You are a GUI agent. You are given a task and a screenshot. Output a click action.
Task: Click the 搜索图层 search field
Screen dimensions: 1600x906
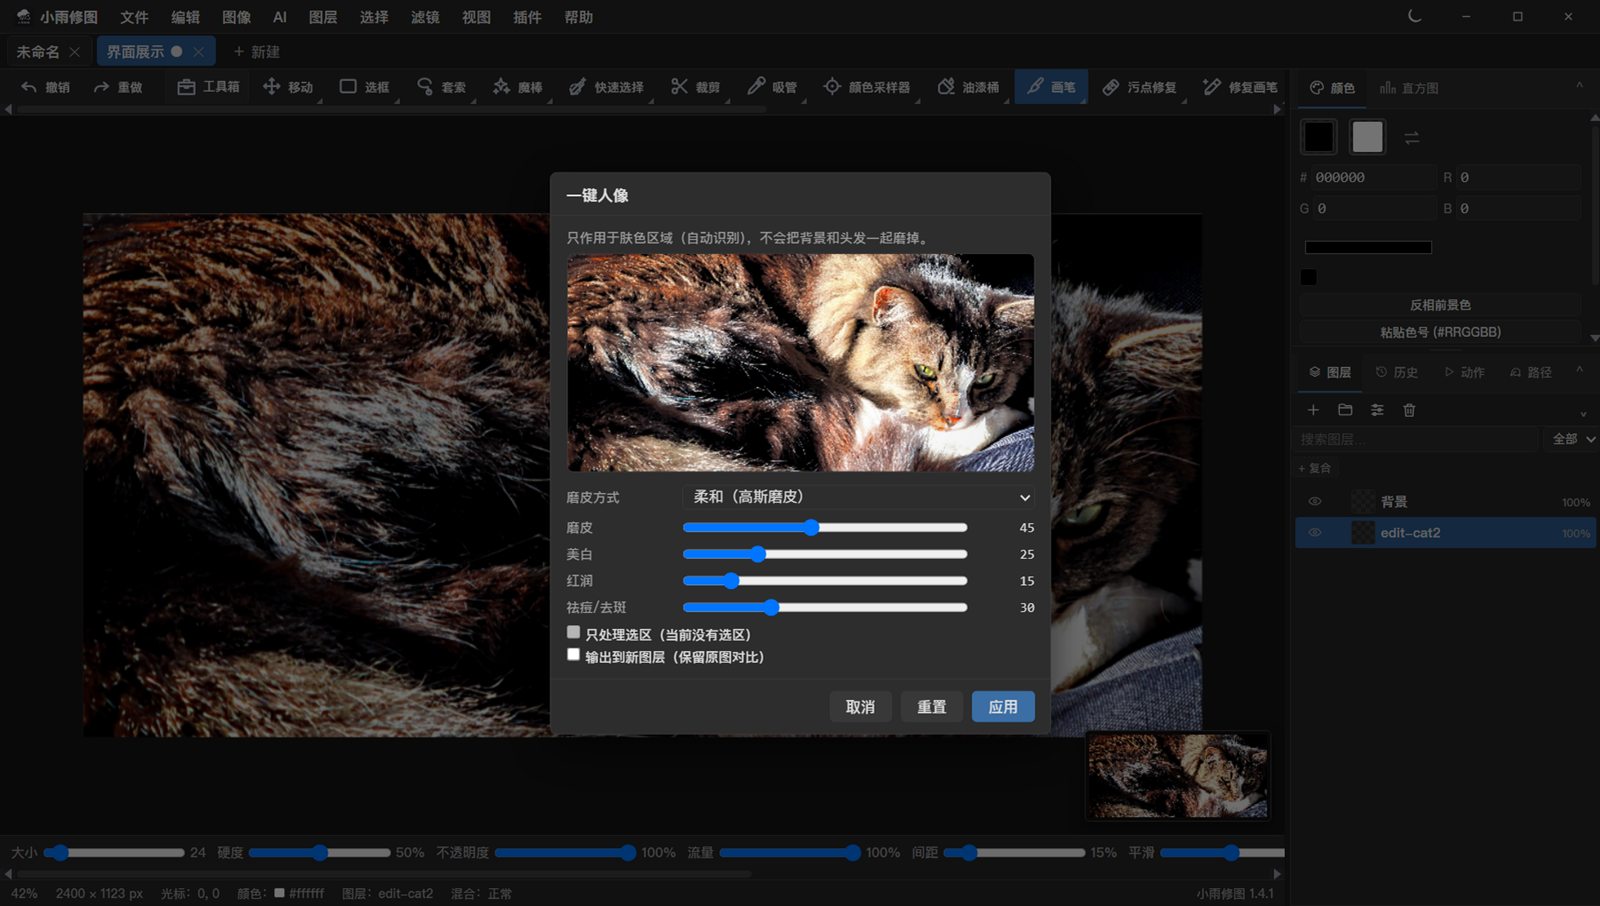[1417, 439]
